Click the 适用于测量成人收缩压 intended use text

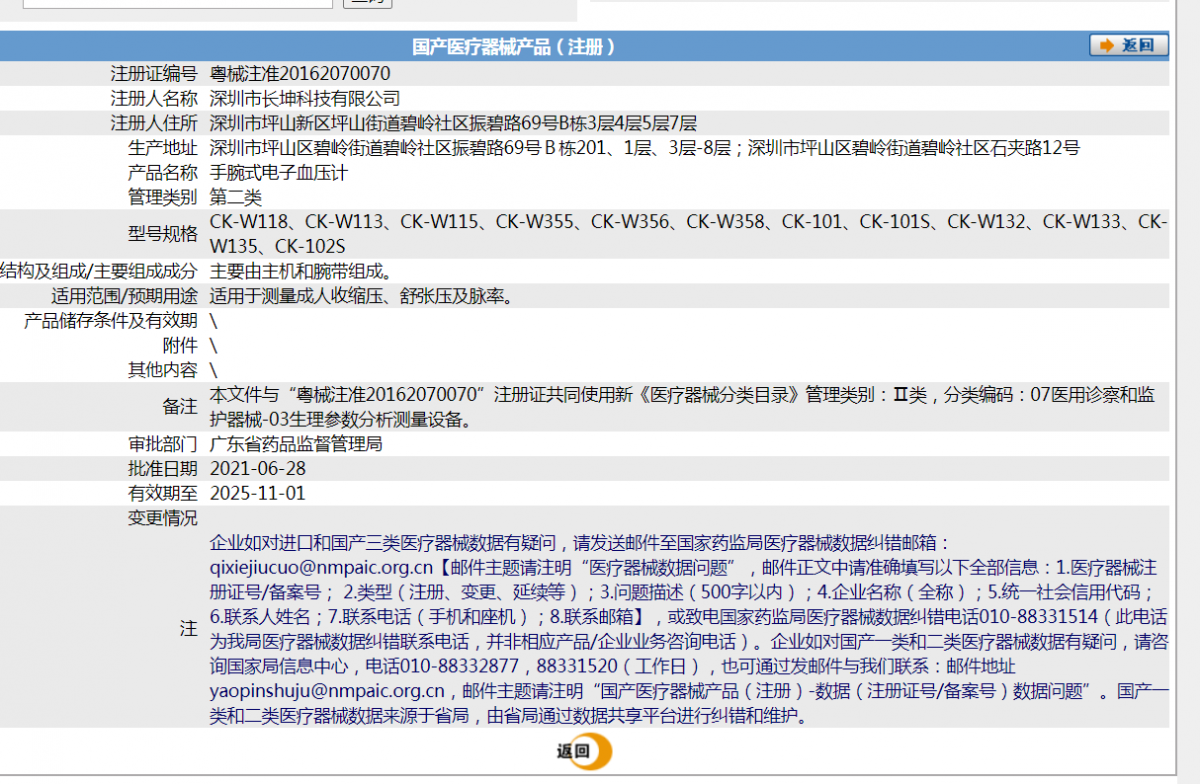pyautogui.click(x=361, y=296)
